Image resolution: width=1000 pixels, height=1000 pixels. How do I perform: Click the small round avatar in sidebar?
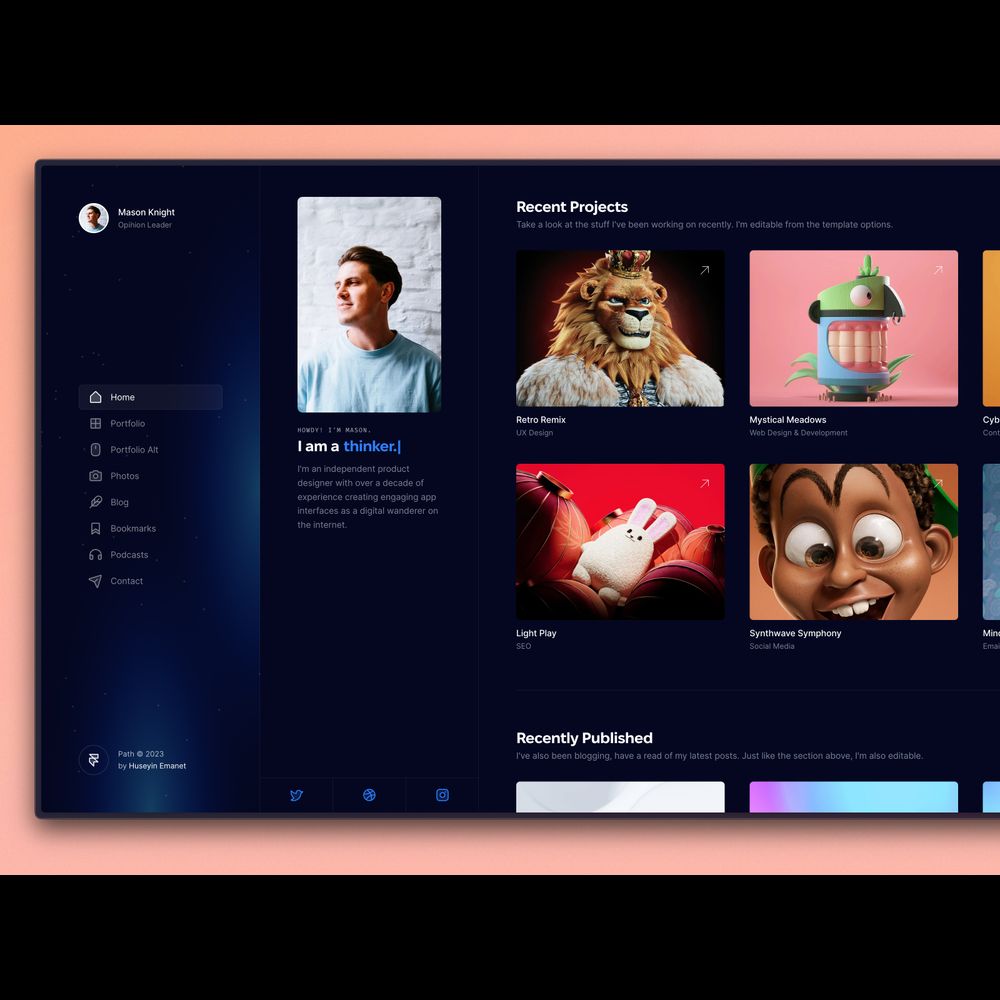[x=94, y=218]
